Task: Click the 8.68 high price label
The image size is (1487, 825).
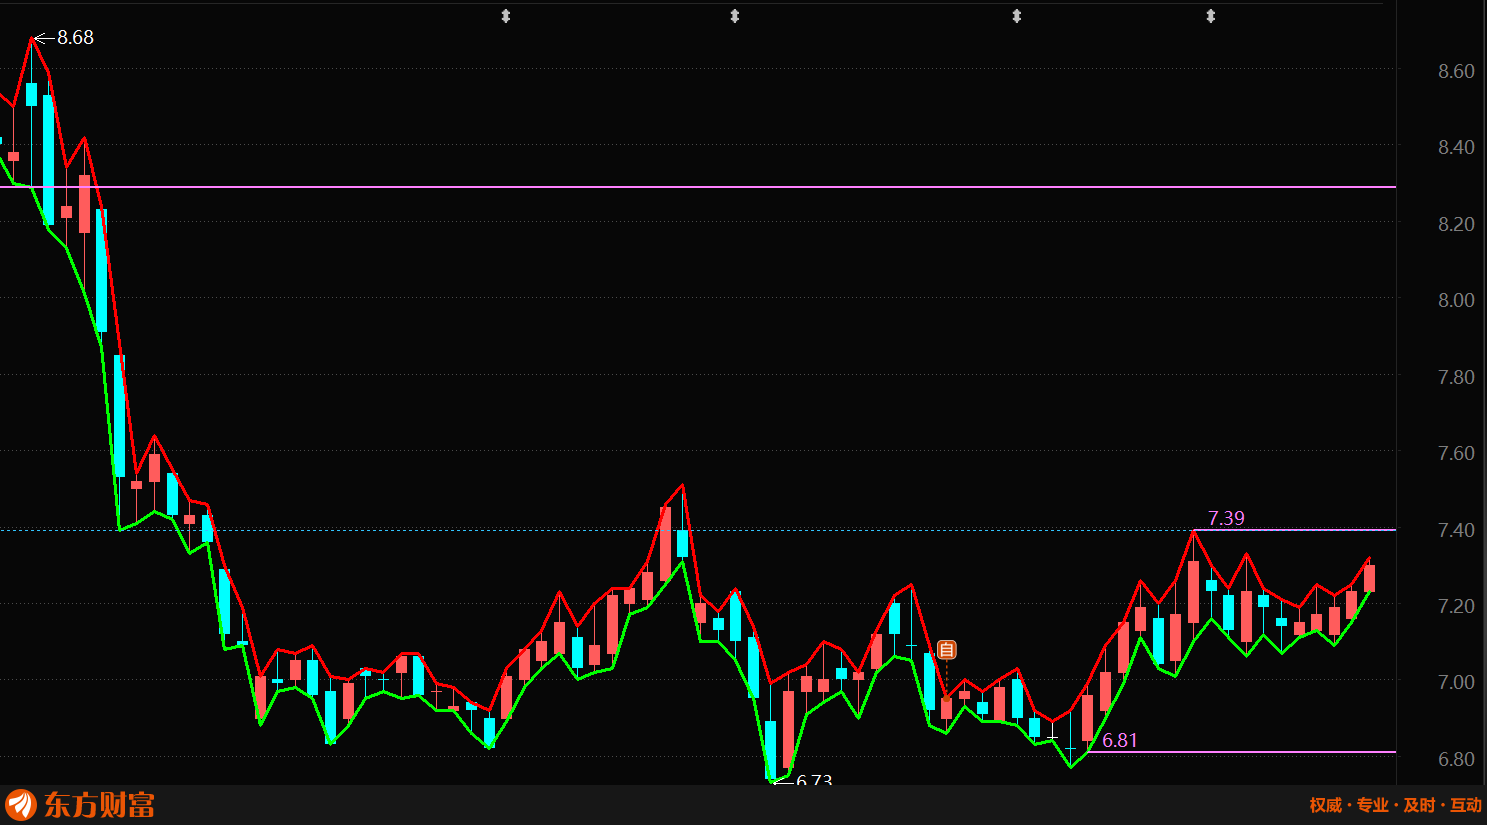Action: 75,38
